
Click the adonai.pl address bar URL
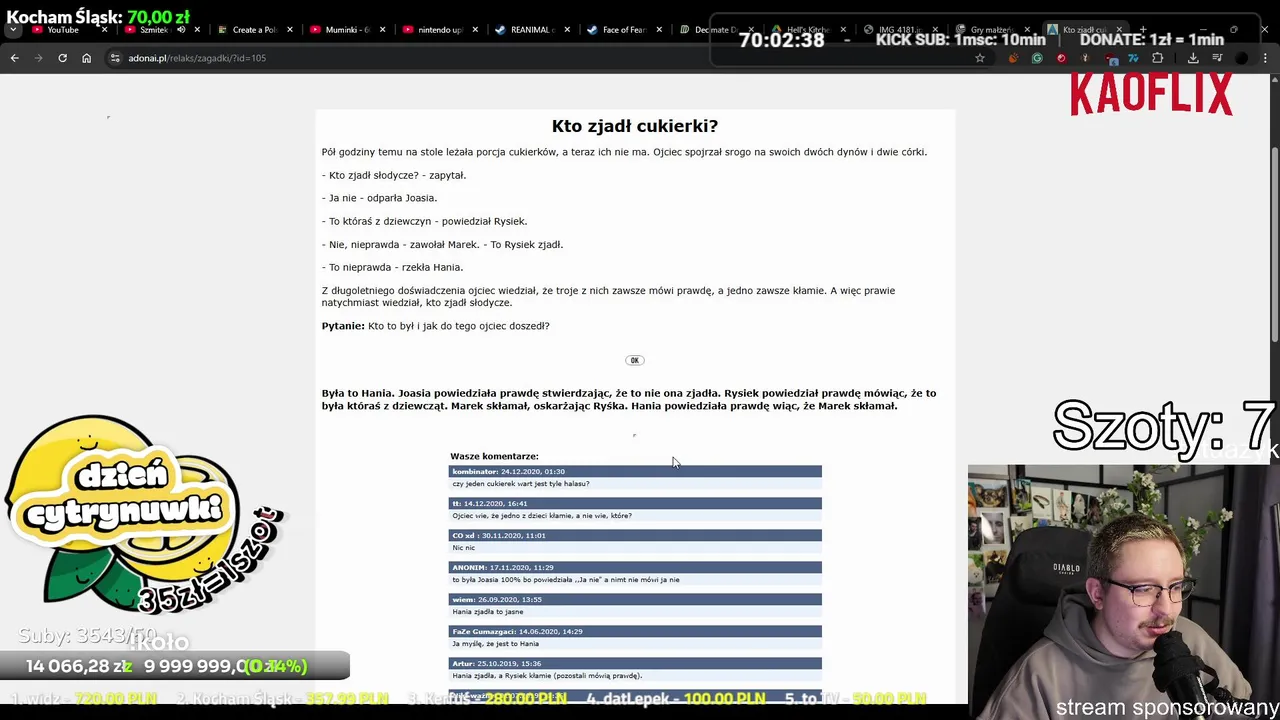pos(197,58)
